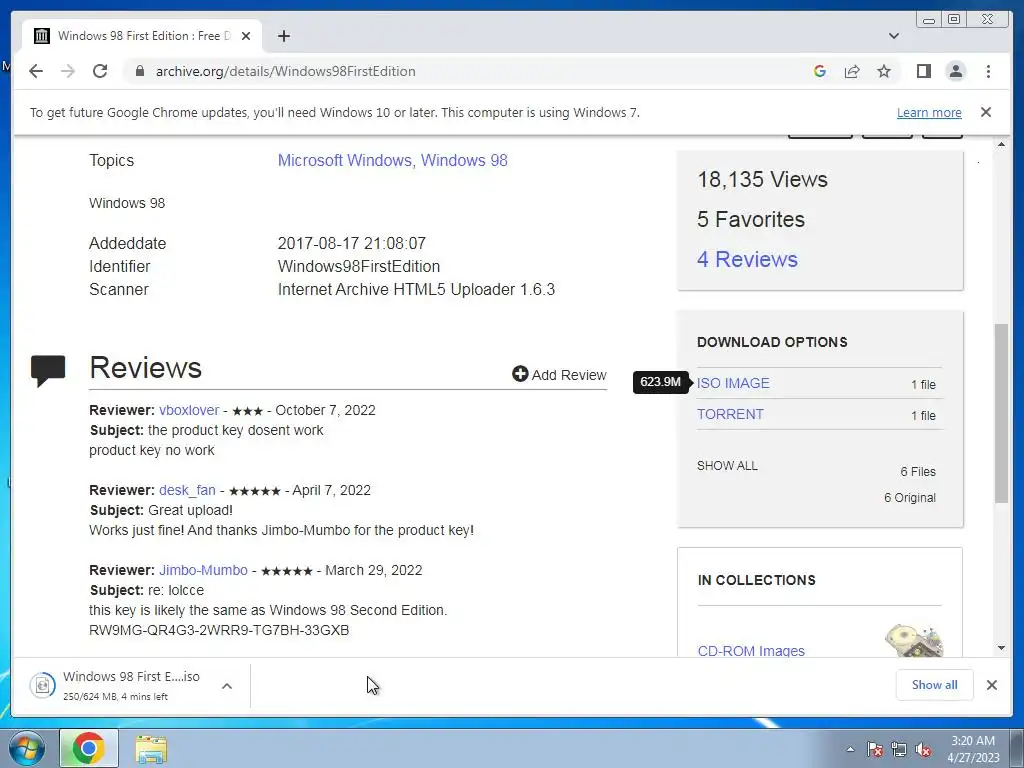Viewport: 1024px width, 768px height.
Task: Click the vertical scrollbar thumb
Action: pyautogui.click(x=1002, y=413)
